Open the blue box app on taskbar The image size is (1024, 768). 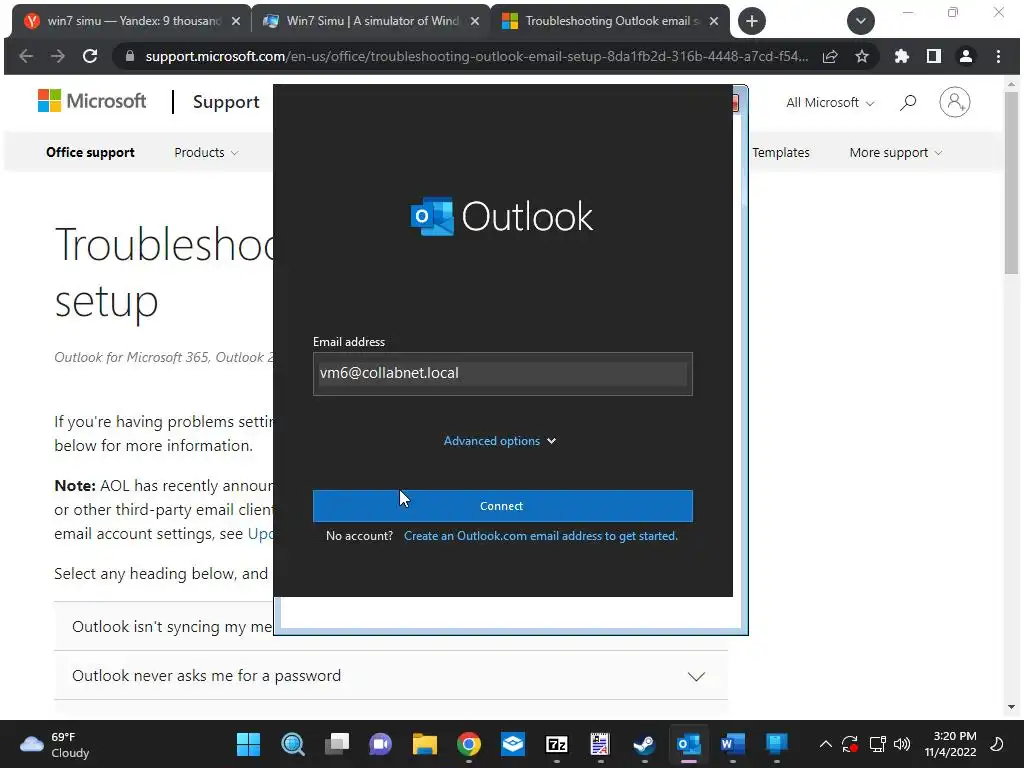513,744
